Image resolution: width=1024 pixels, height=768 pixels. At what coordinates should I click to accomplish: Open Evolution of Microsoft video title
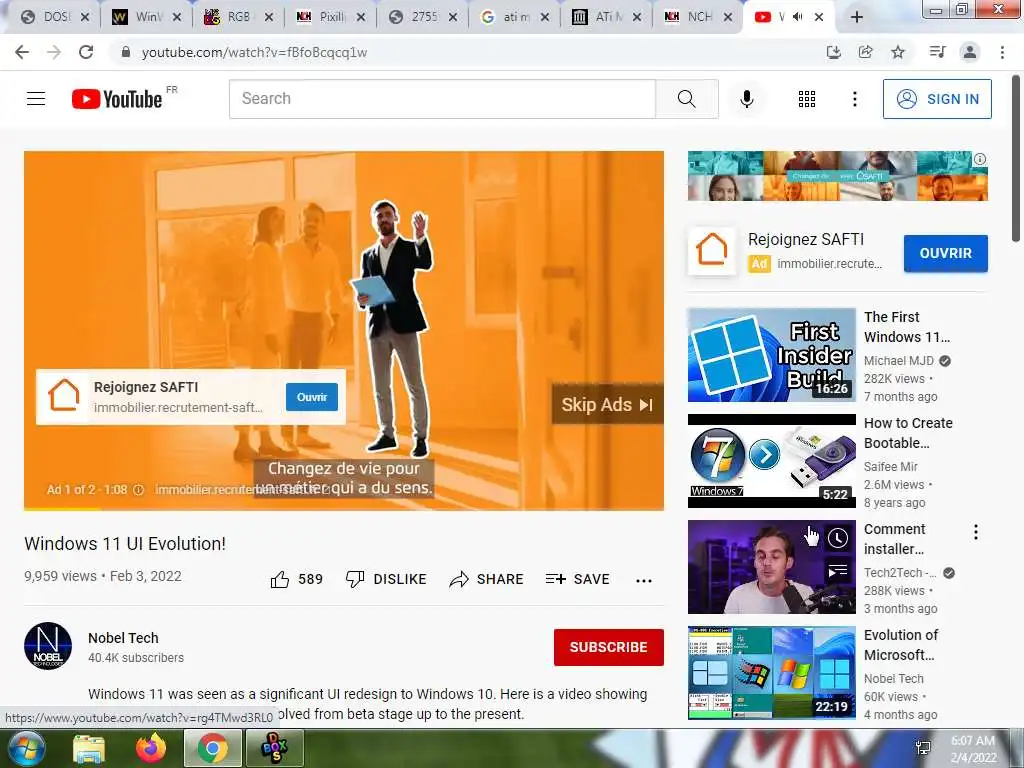pos(901,645)
